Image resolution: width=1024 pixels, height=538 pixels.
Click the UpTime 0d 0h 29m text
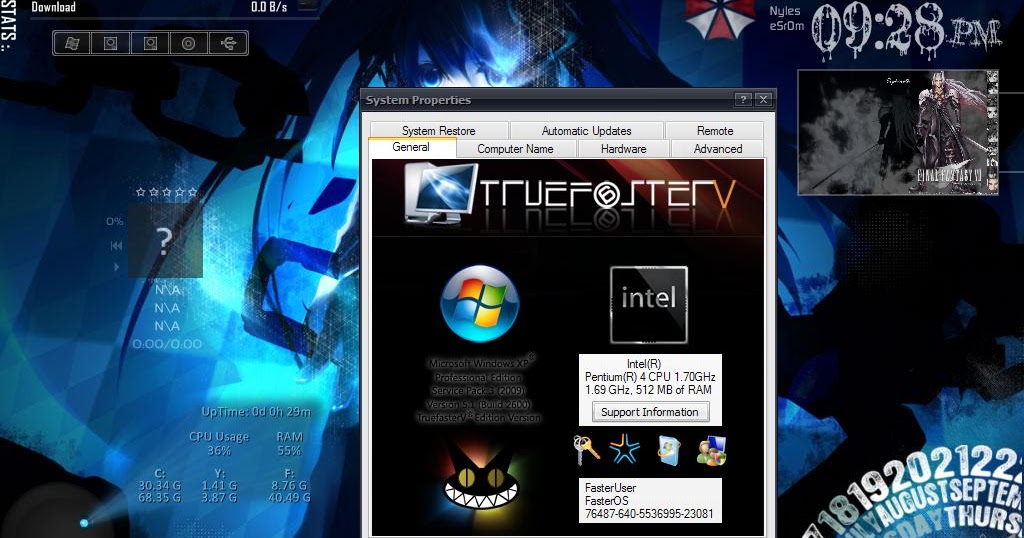(x=256, y=412)
